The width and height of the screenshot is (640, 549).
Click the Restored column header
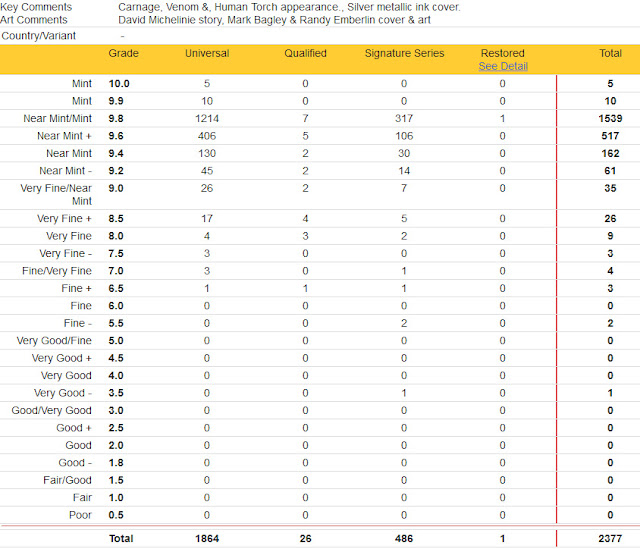(x=502, y=53)
